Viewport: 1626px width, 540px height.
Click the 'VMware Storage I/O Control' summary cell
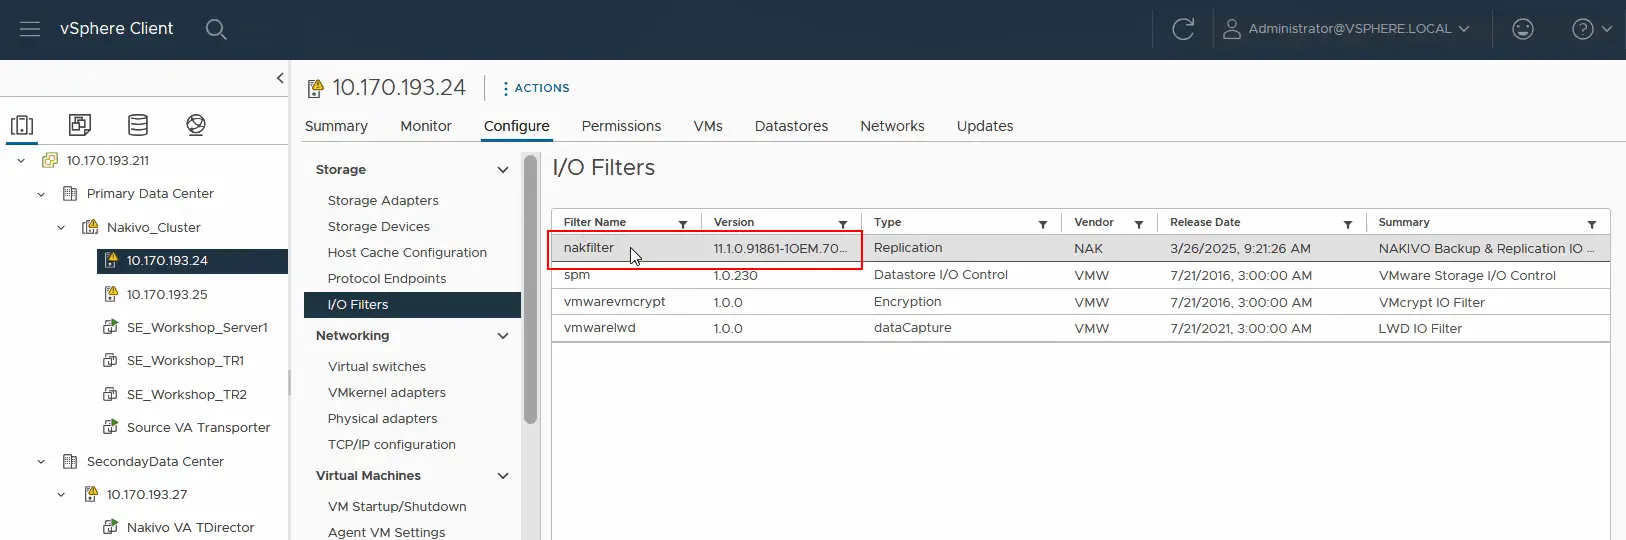click(x=1467, y=275)
